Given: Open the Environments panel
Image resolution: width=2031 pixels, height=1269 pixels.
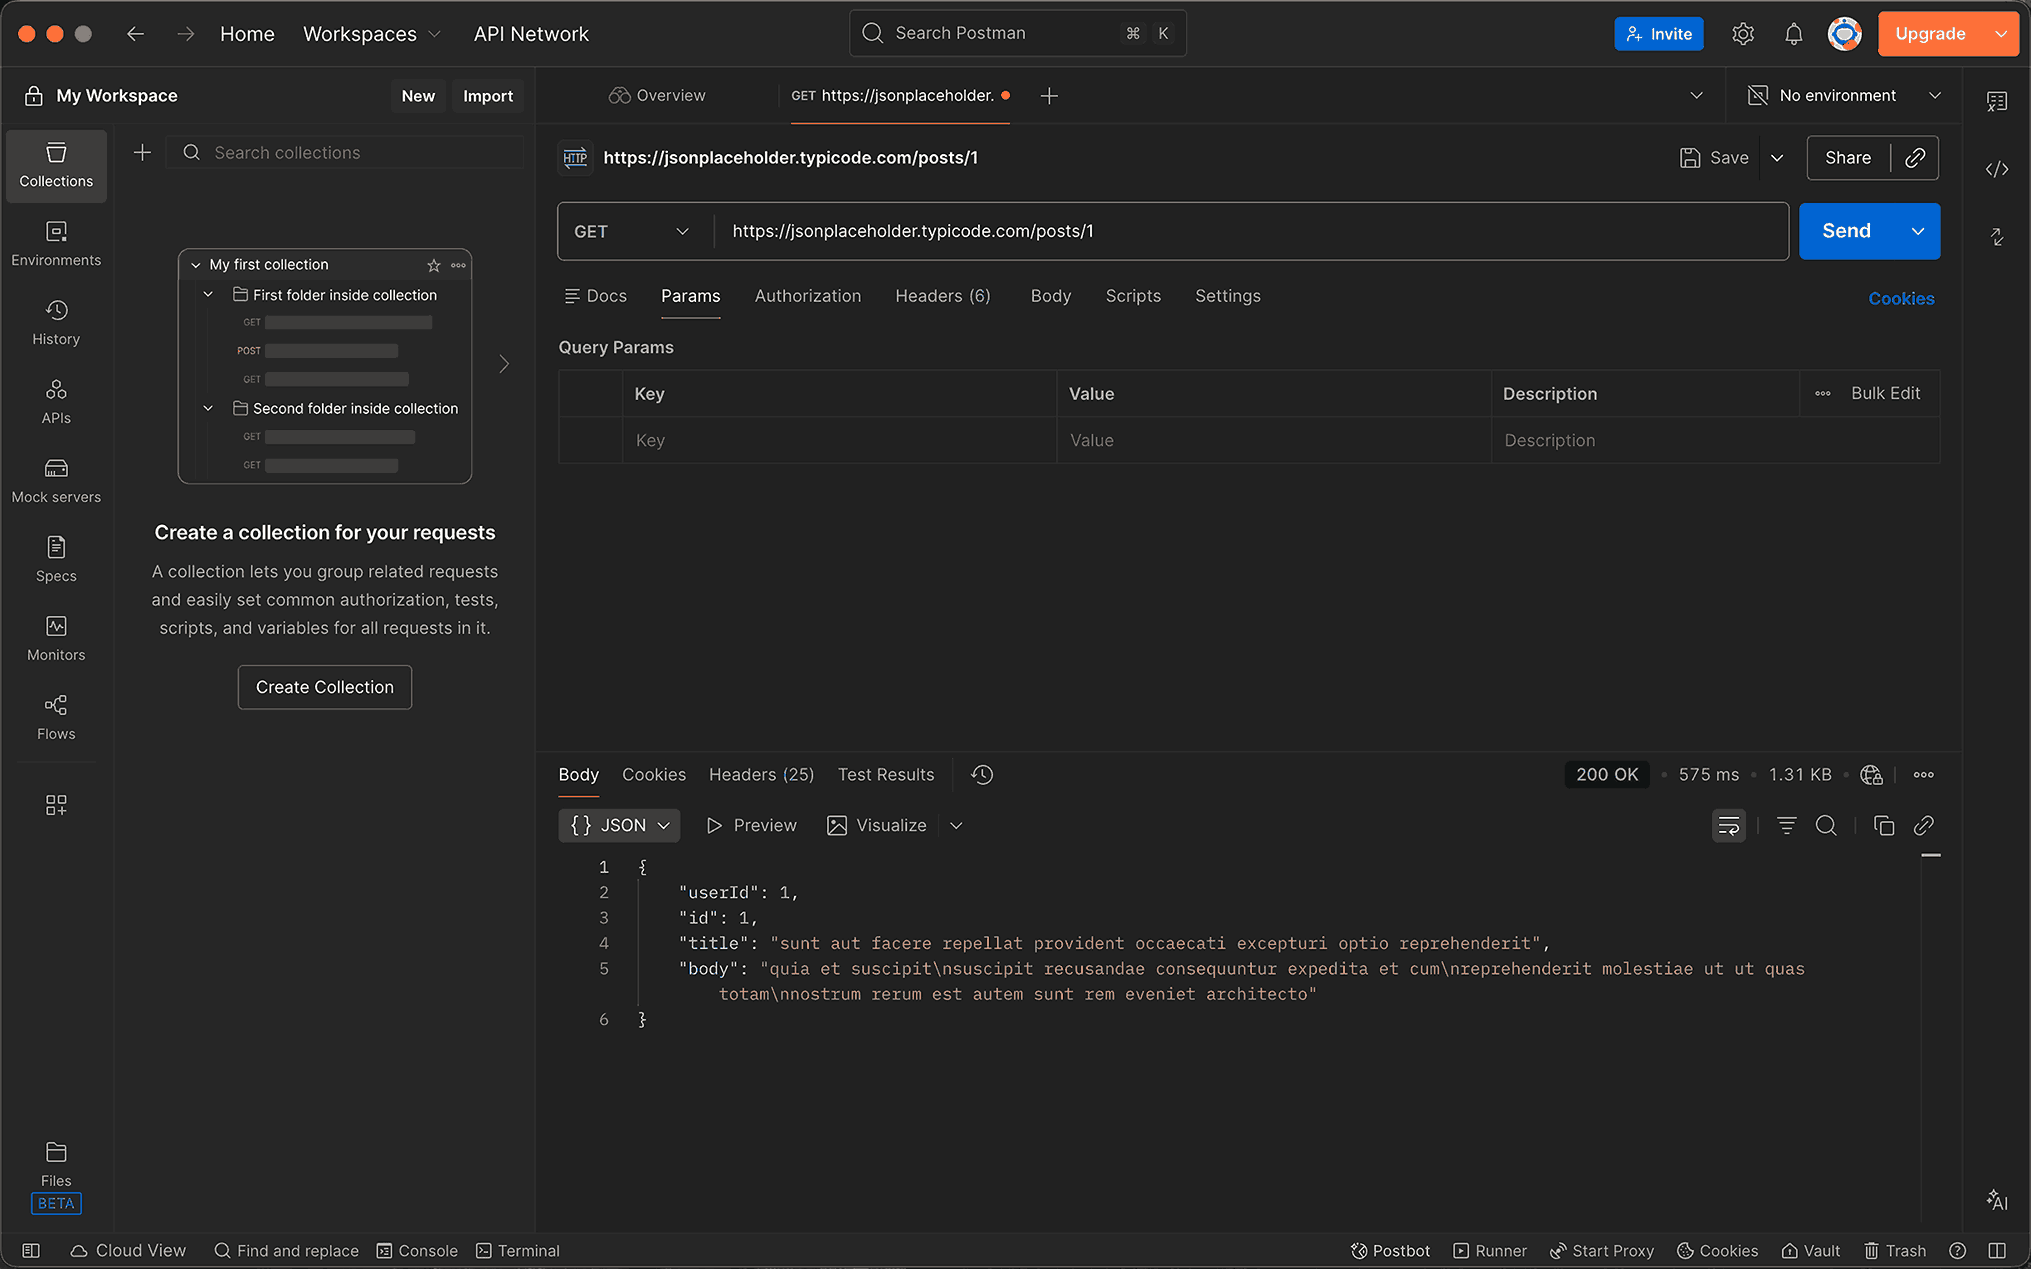Looking at the screenshot, I should click(55, 241).
